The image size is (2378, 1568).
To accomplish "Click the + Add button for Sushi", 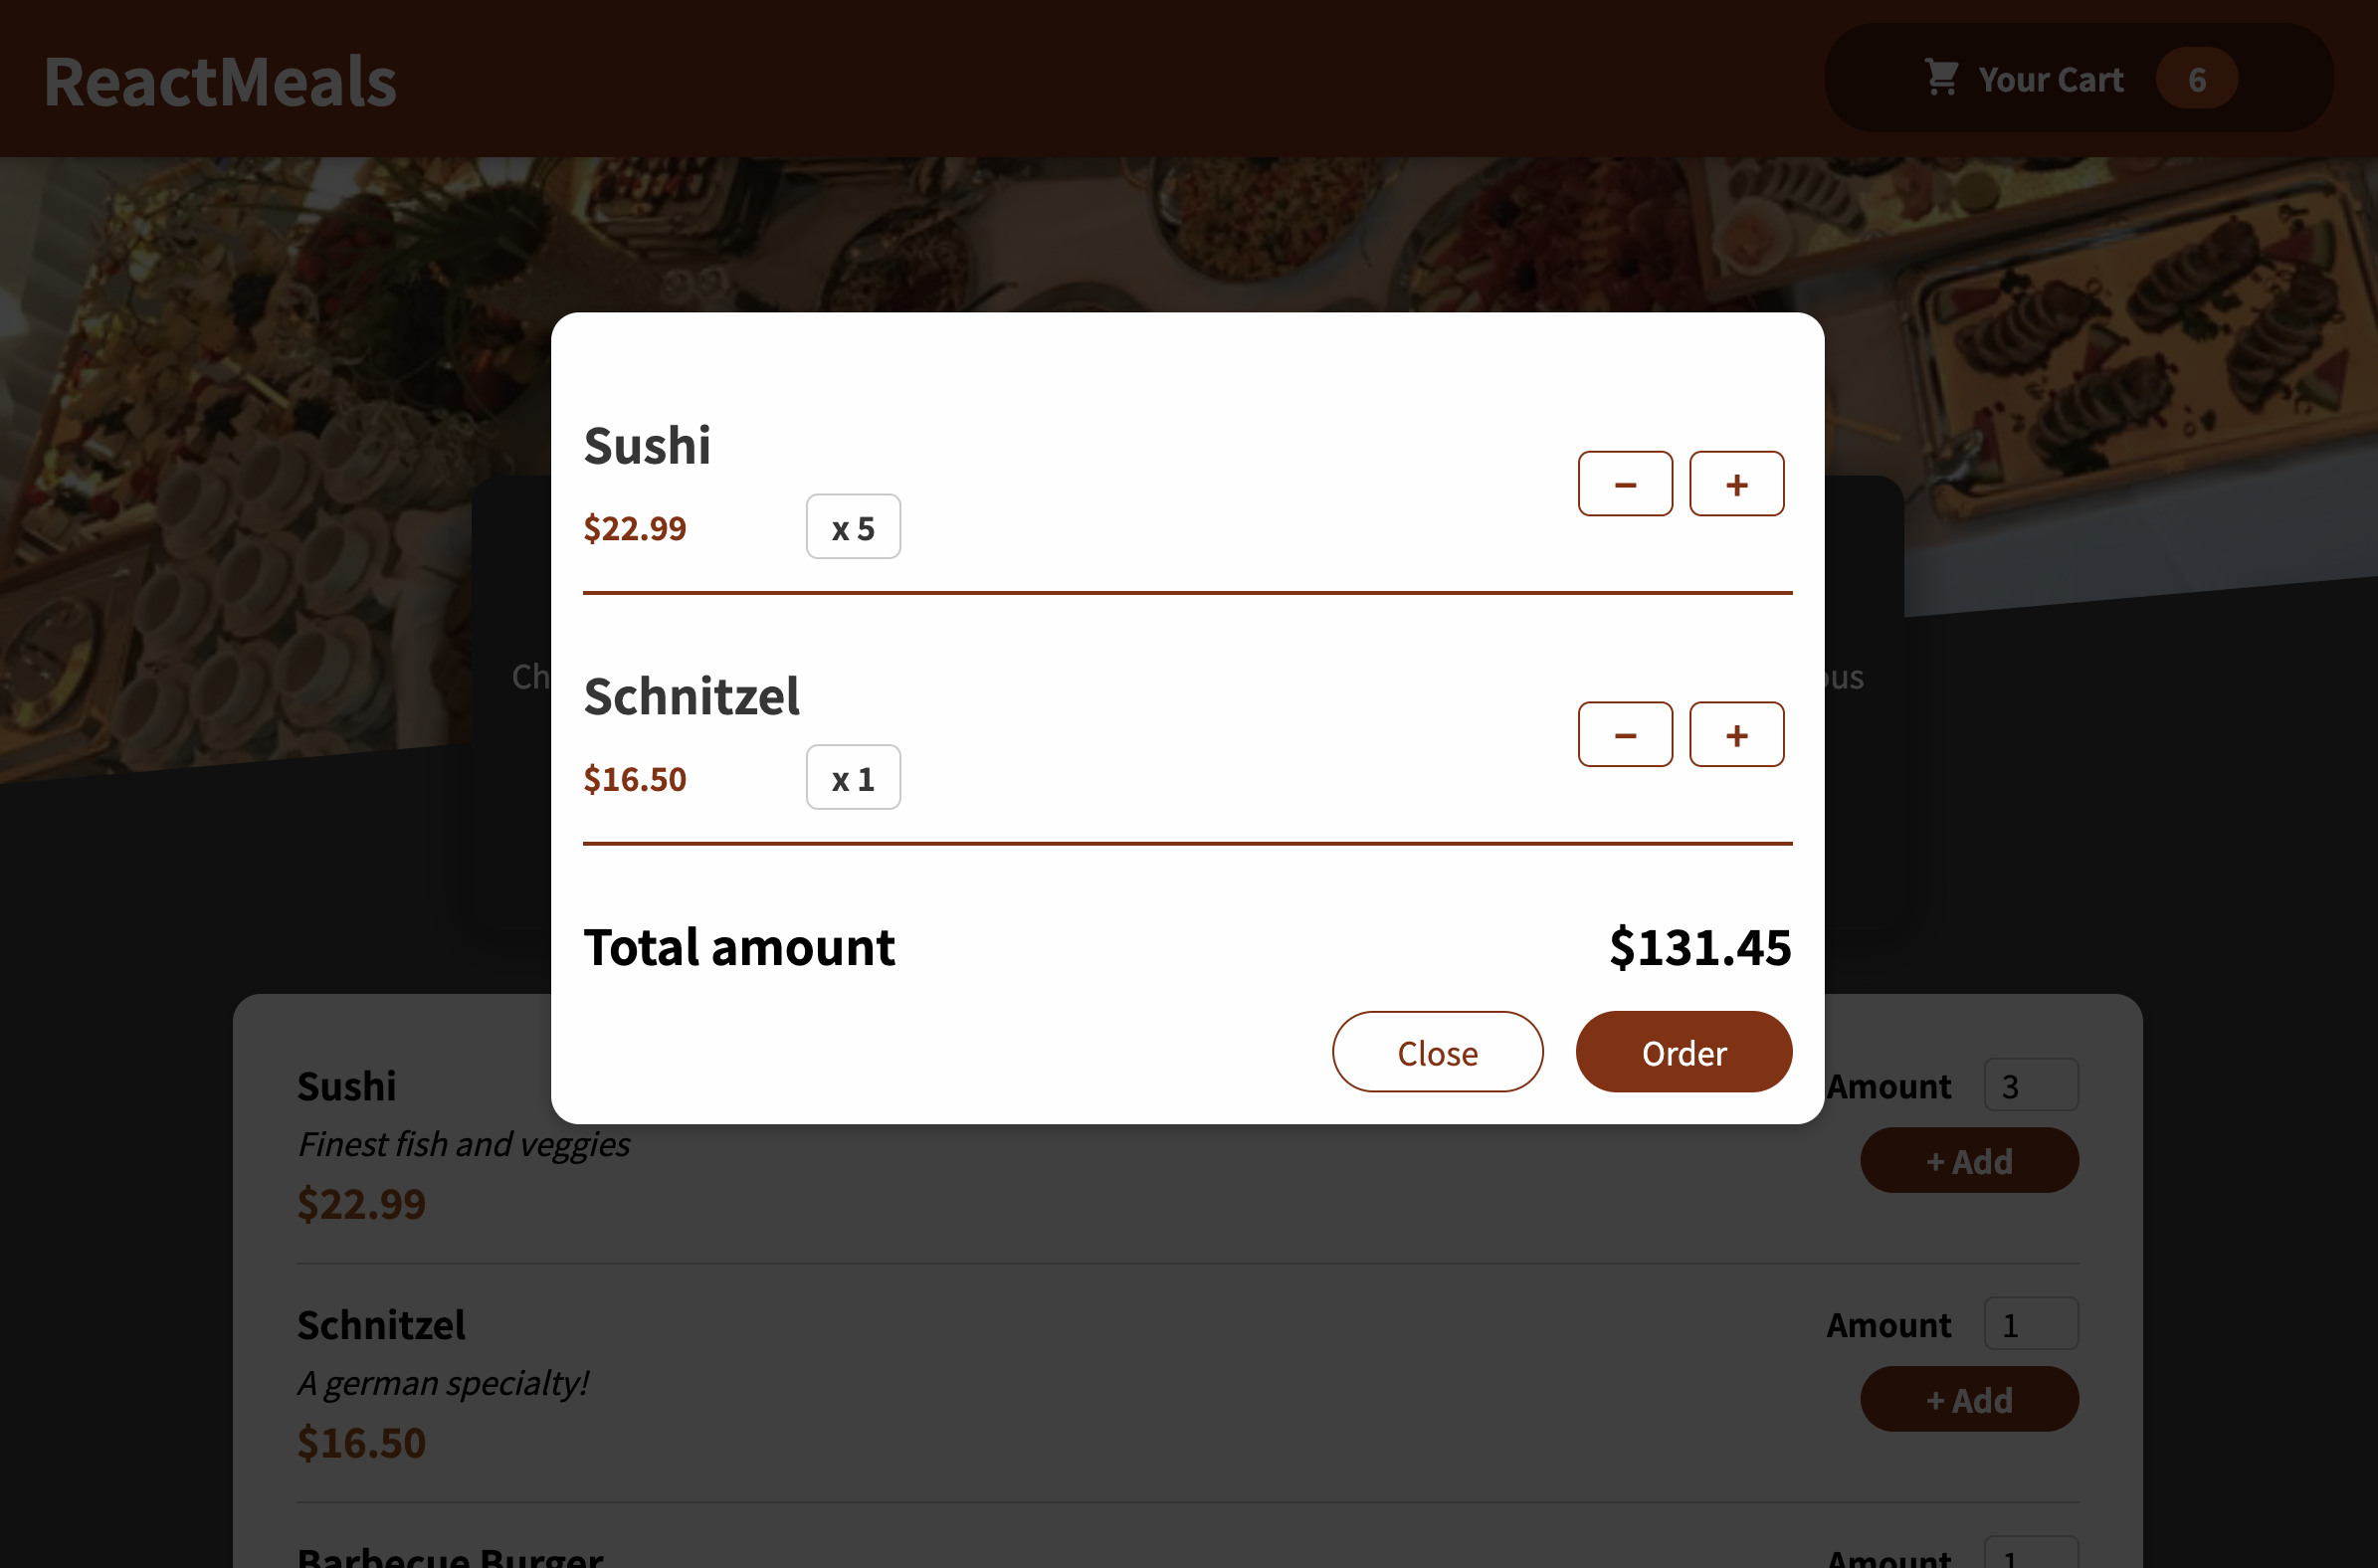I will (x=1969, y=1160).
